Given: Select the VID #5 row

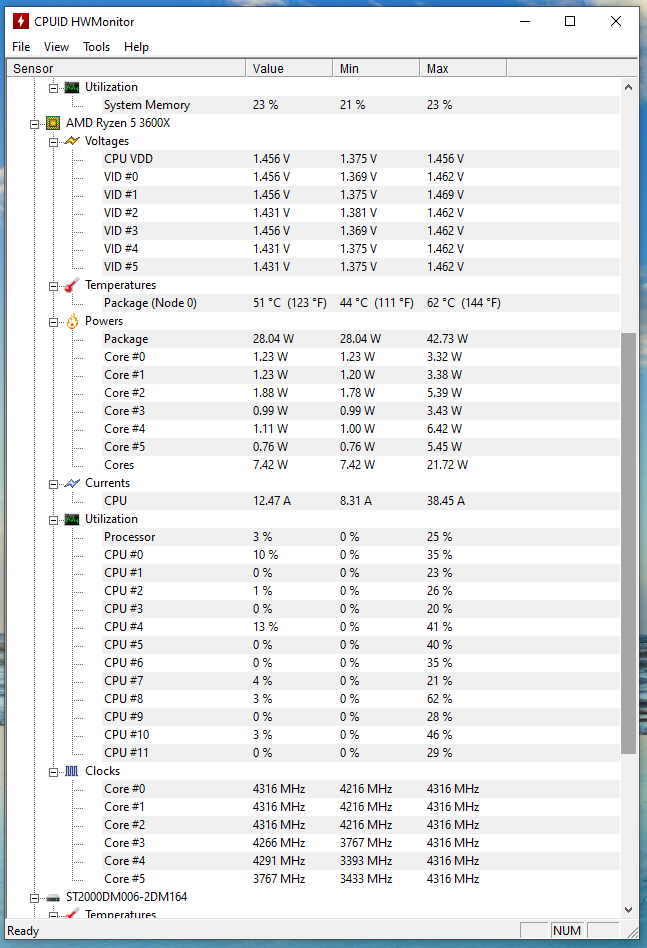Looking at the screenshot, I should click(361, 267).
